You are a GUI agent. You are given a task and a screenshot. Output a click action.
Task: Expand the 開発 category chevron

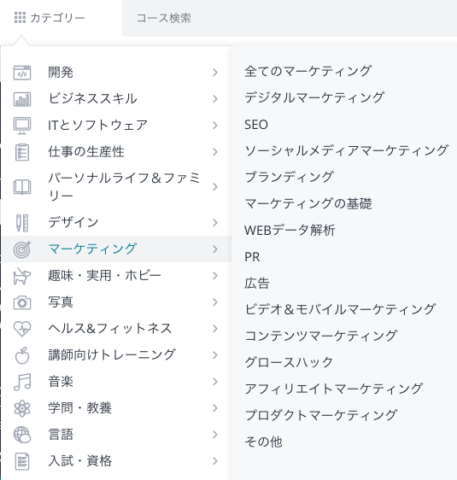215,72
